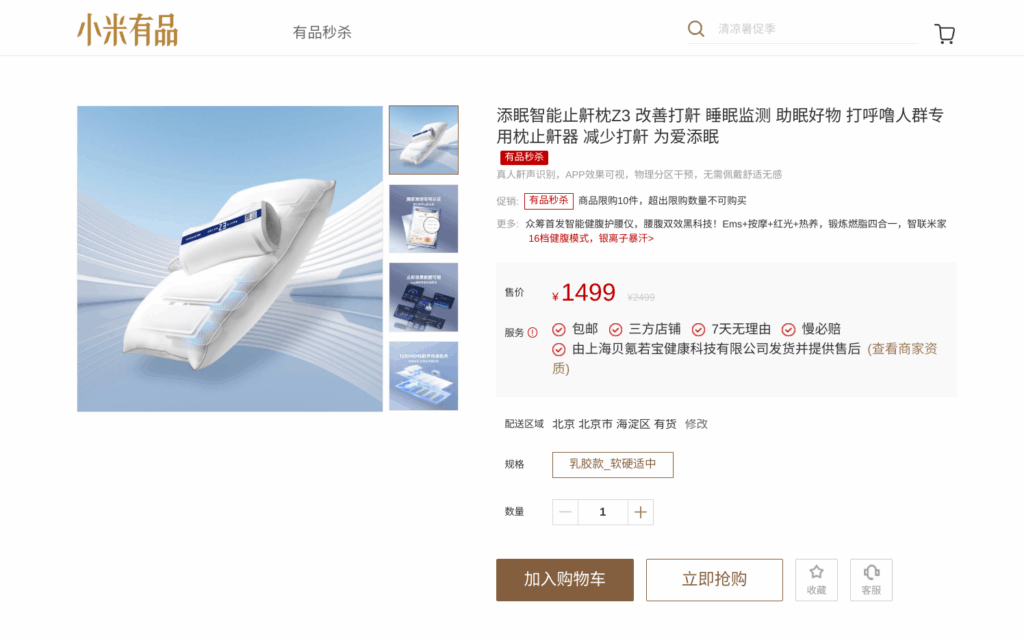Click the service info exclamation icon
The height and width of the screenshot is (641, 1024).
click(533, 332)
